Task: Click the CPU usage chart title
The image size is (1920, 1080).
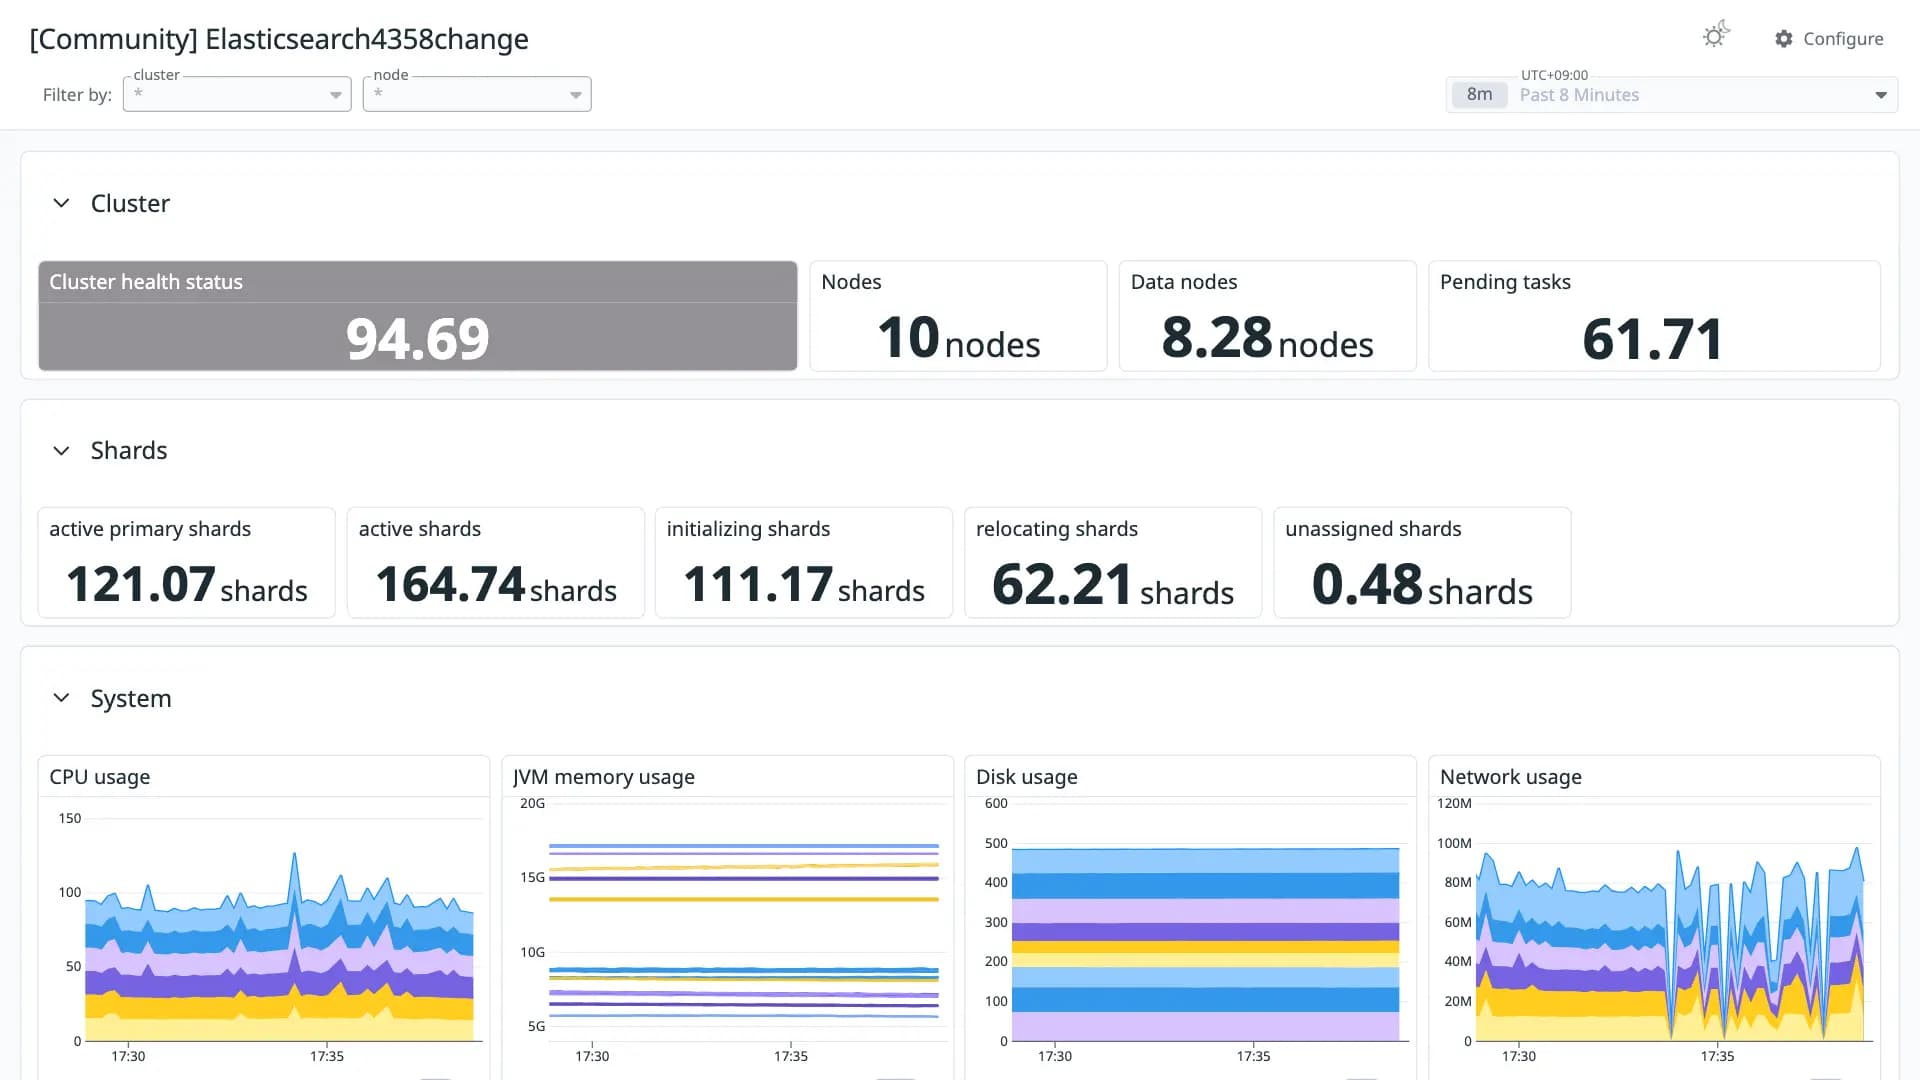Action: [100, 777]
